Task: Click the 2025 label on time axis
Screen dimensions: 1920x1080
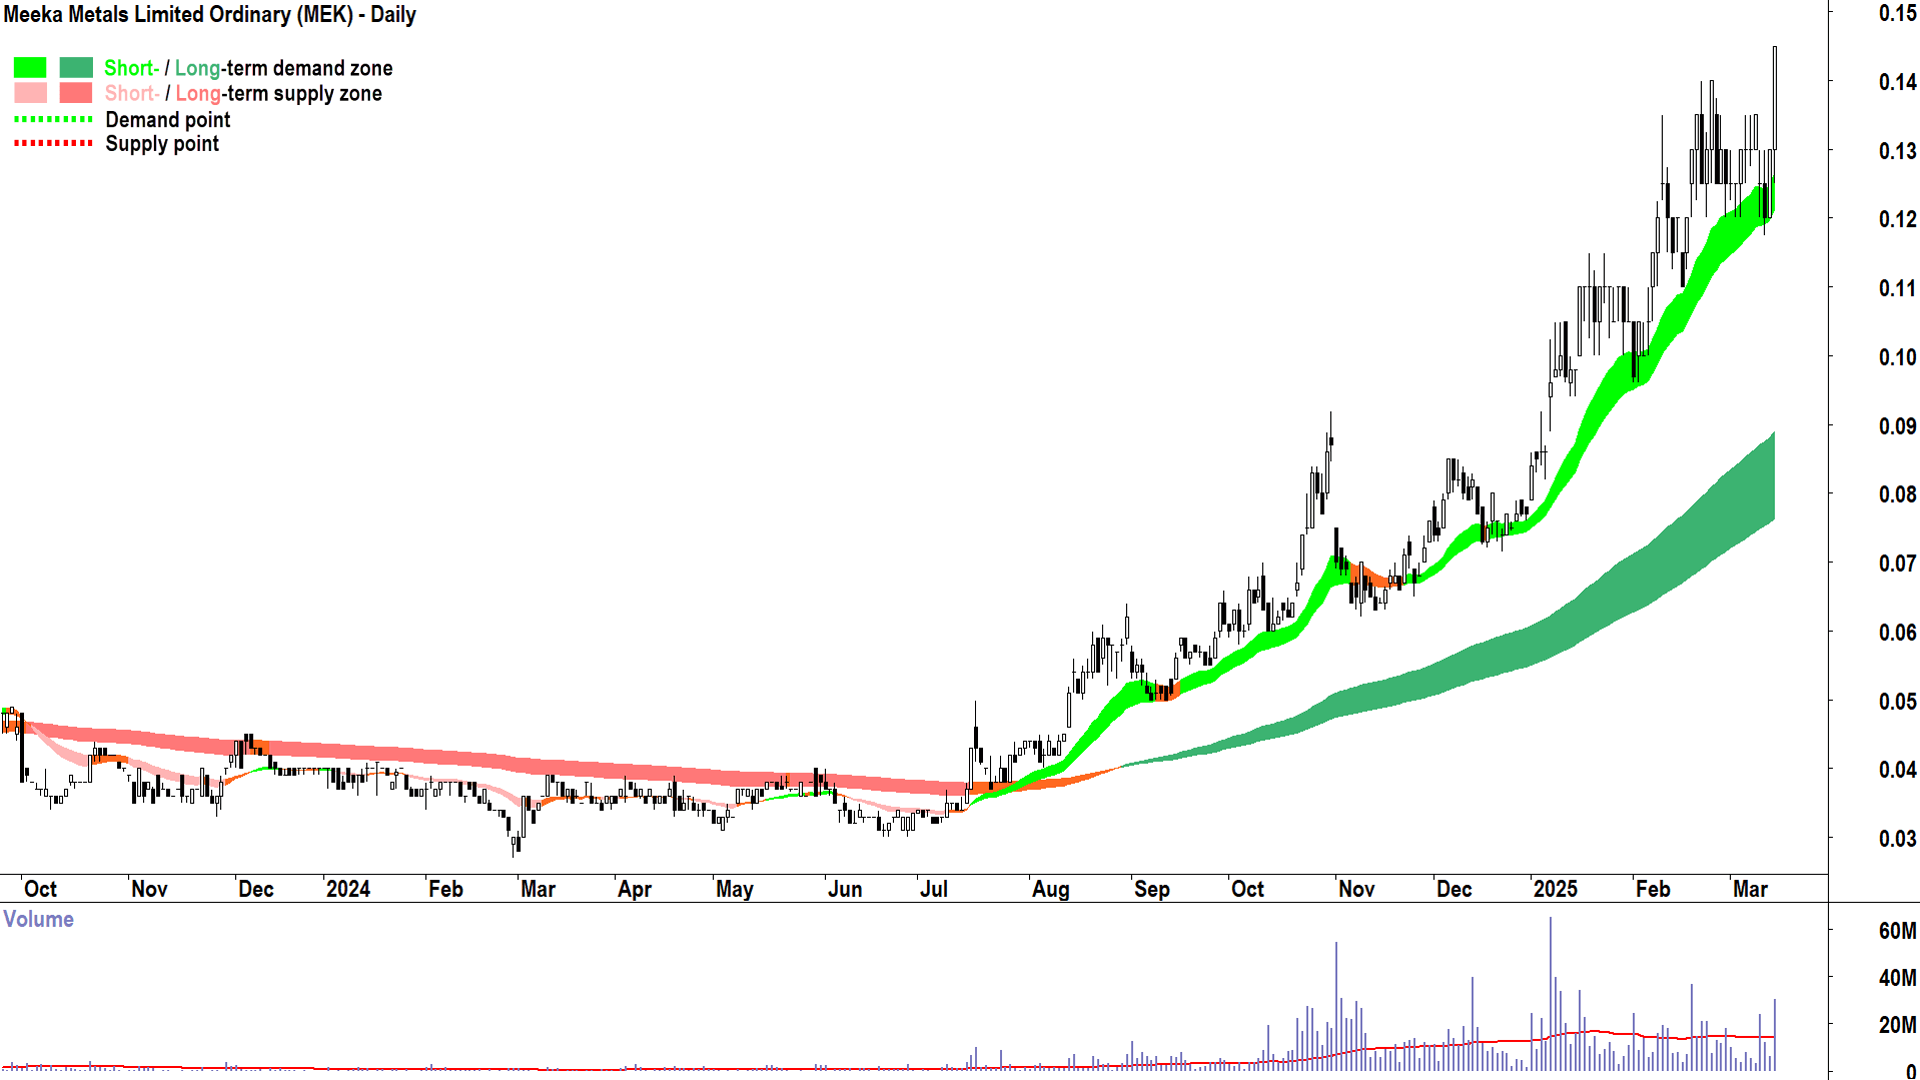Action: pos(1555,889)
